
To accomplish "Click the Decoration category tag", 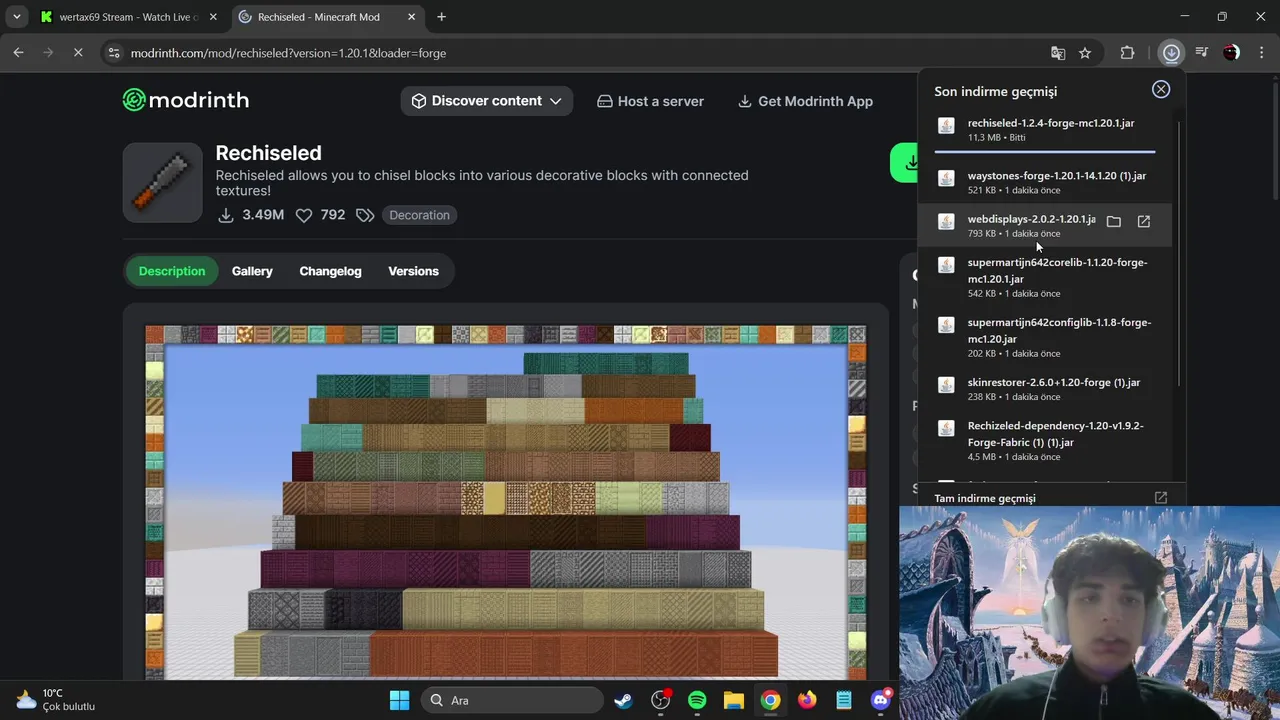I will click(x=419, y=215).
